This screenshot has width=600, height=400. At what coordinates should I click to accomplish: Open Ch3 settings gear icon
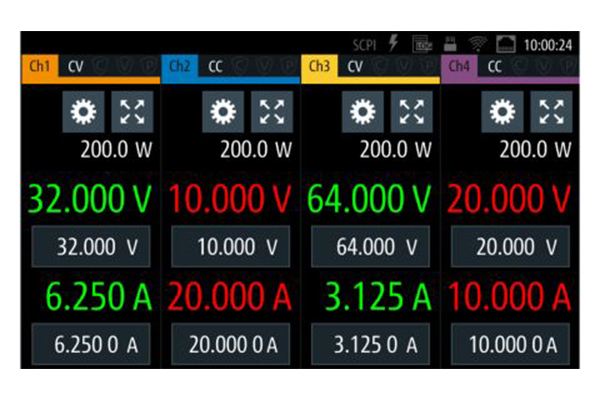(x=362, y=112)
